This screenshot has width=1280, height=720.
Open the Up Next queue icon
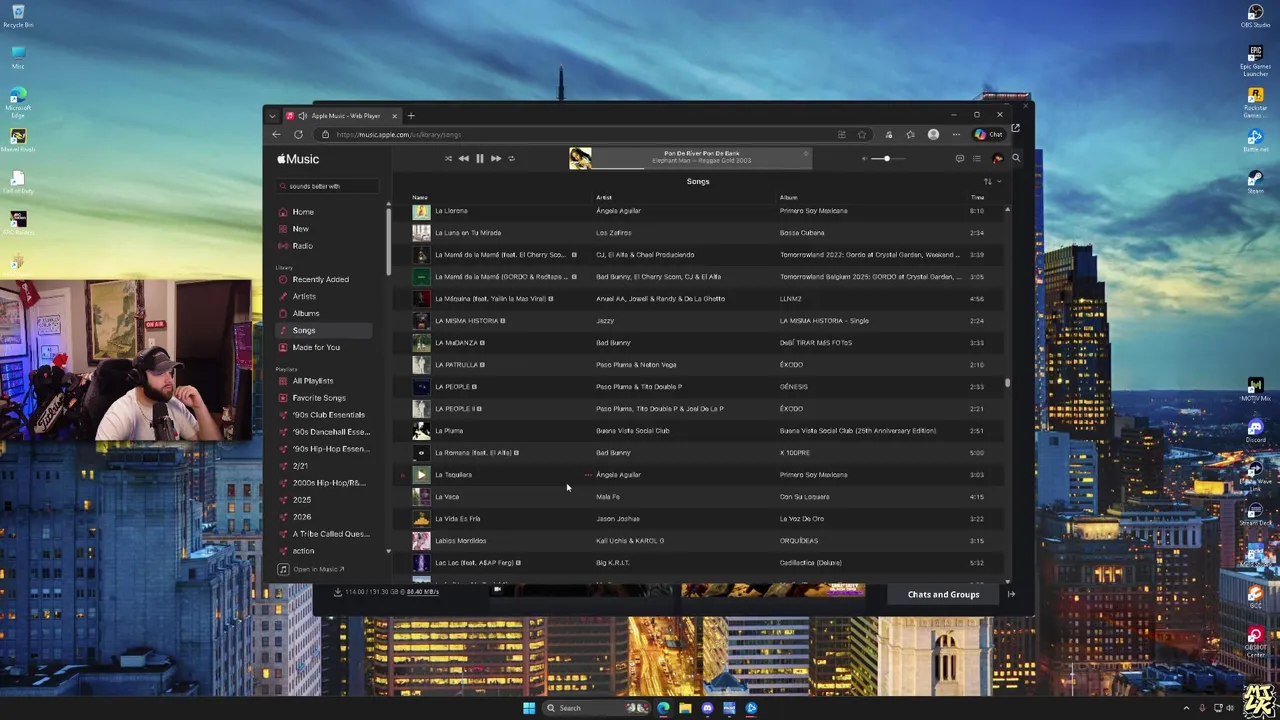977,158
